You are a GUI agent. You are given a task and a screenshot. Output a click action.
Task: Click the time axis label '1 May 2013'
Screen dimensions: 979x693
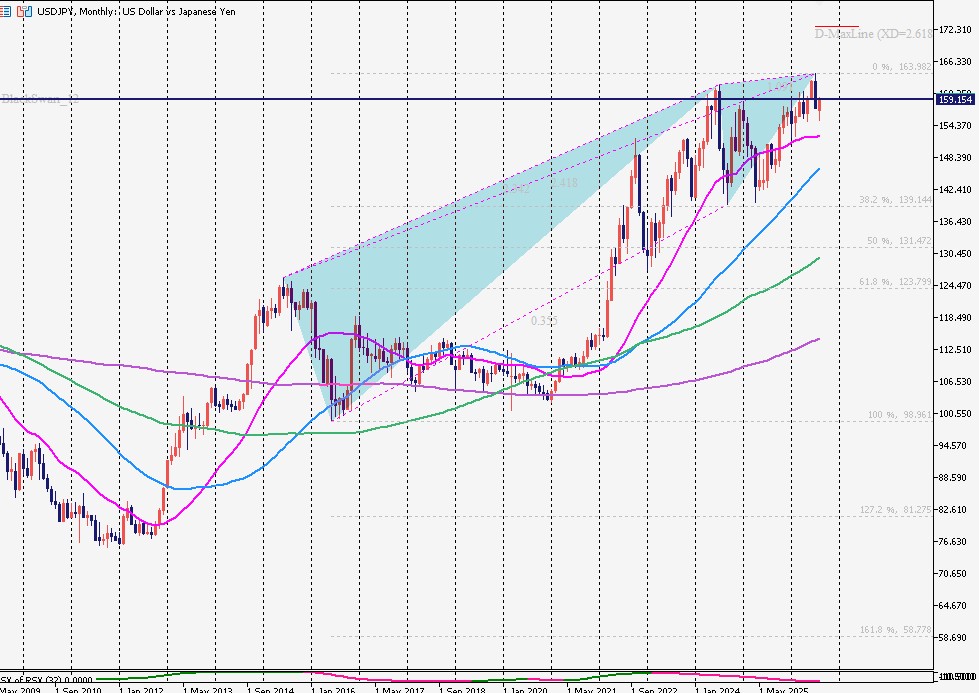click(208, 689)
